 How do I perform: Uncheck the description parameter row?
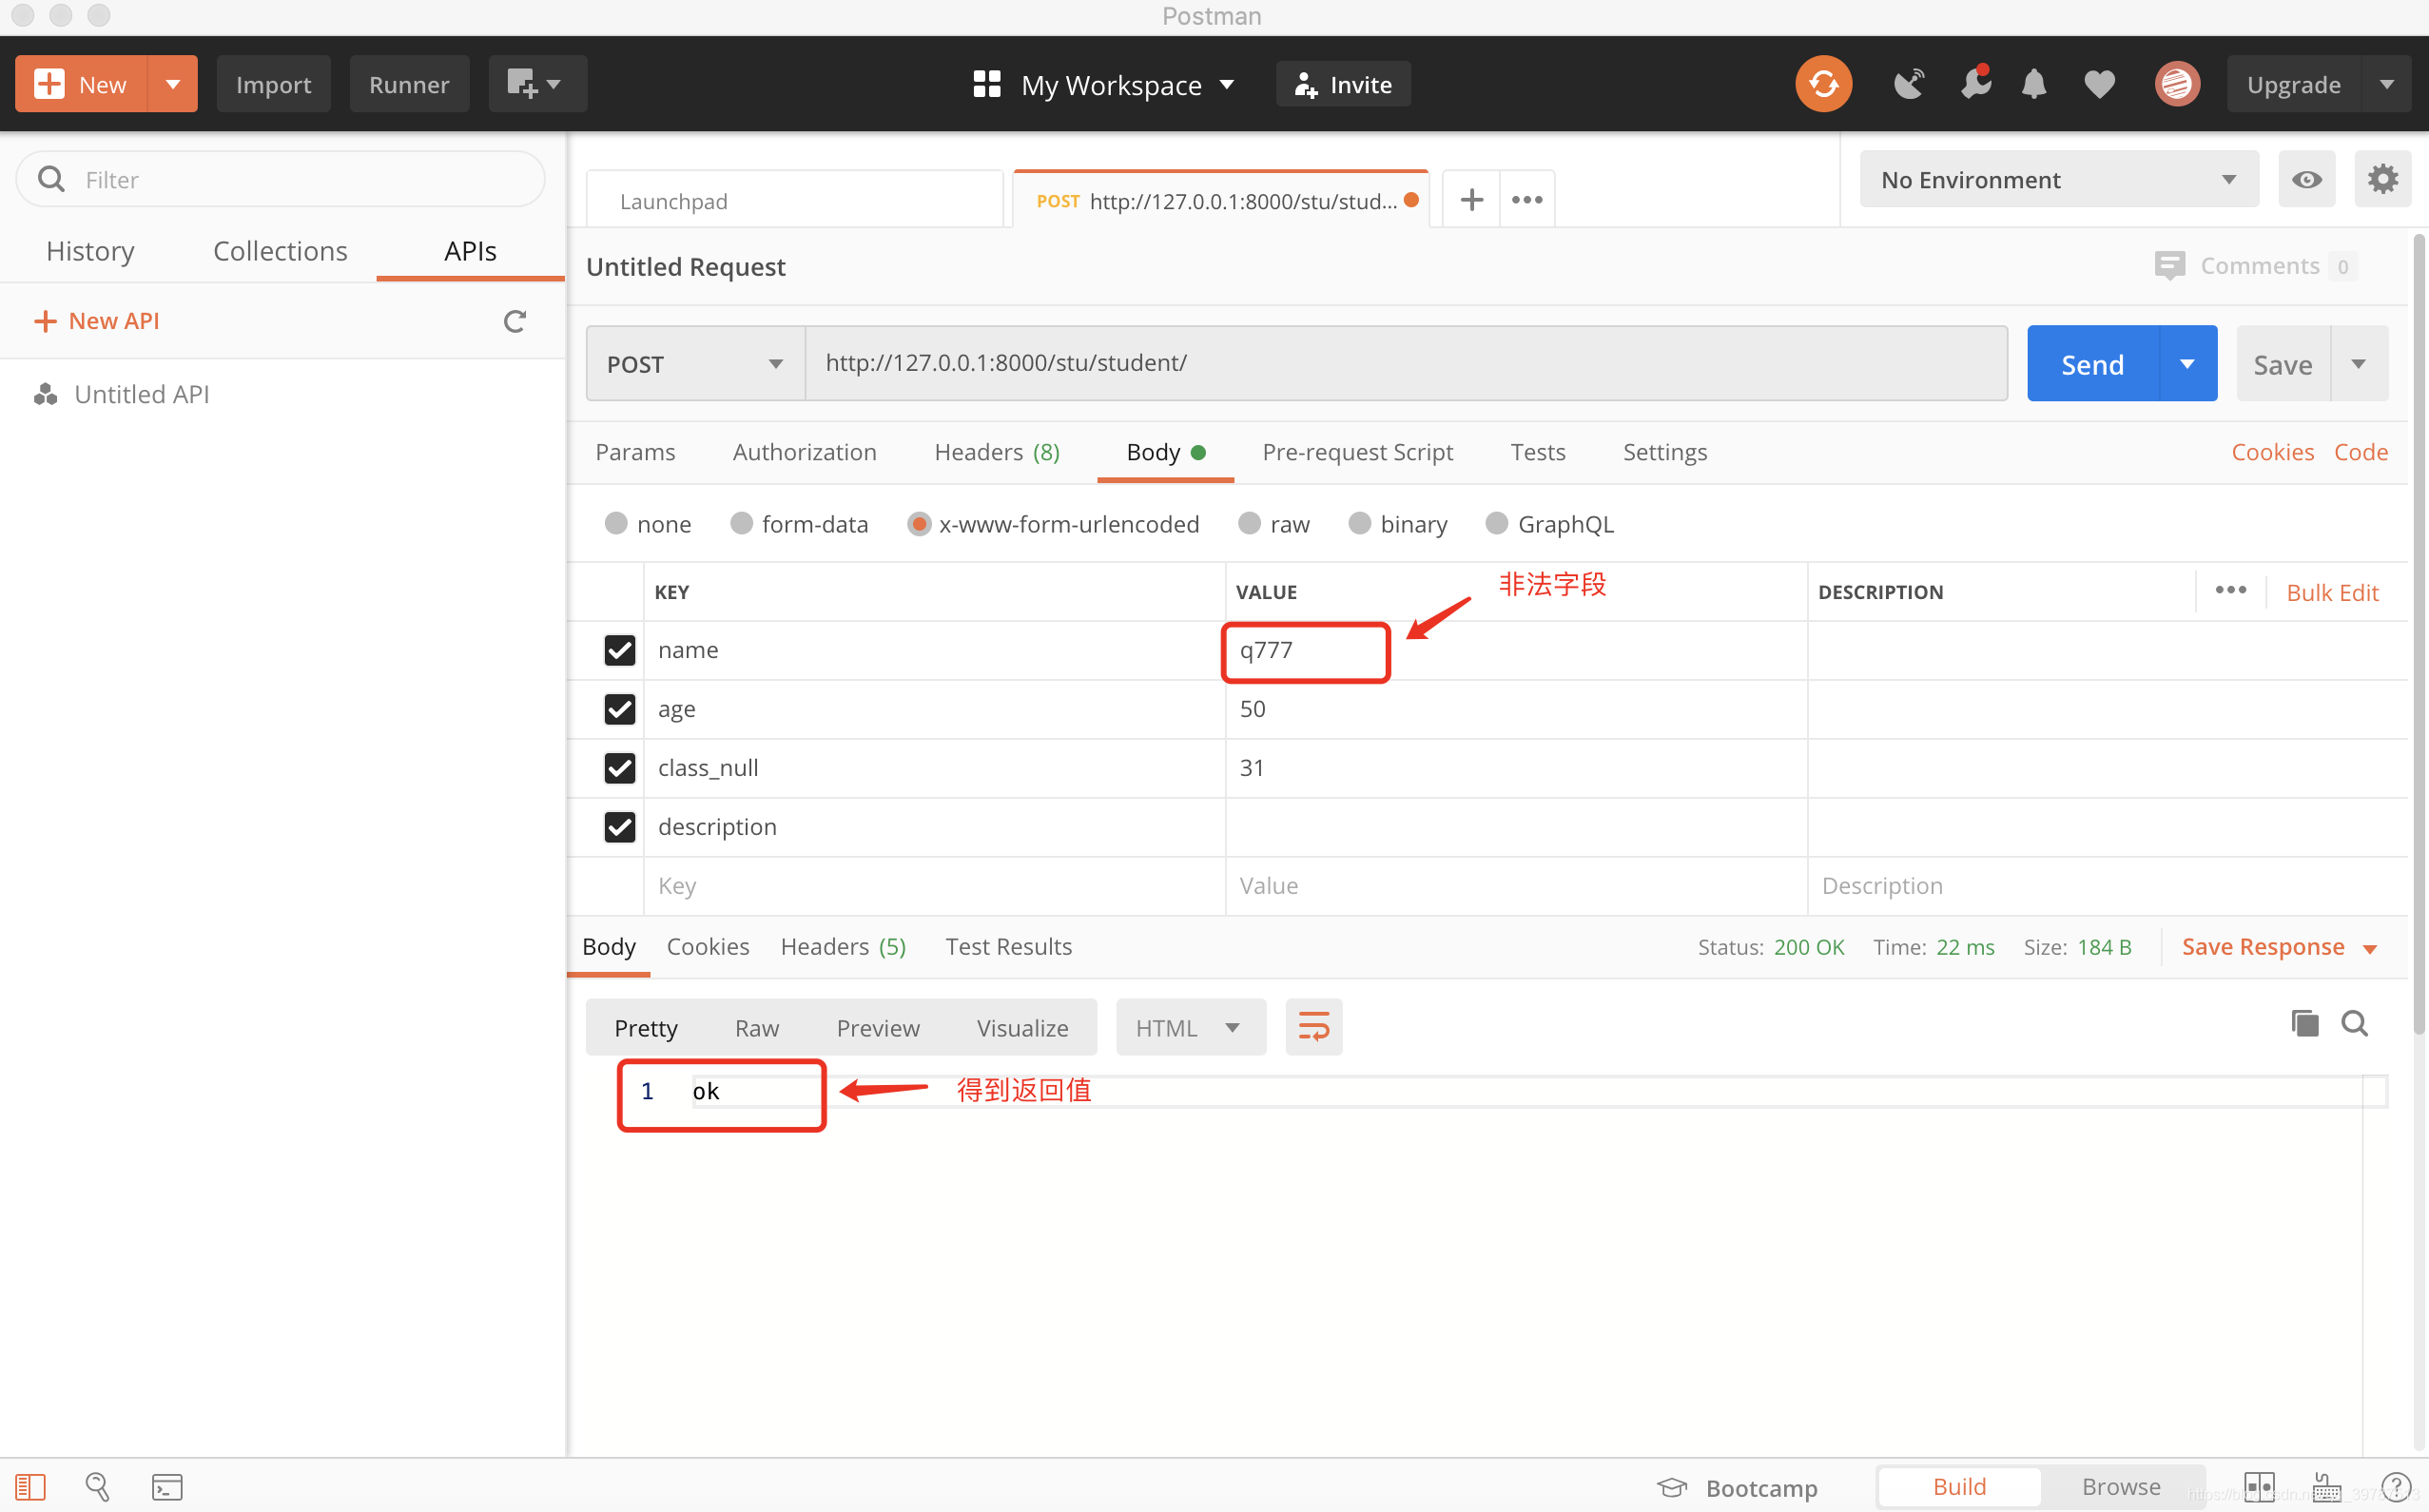click(620, 827)
